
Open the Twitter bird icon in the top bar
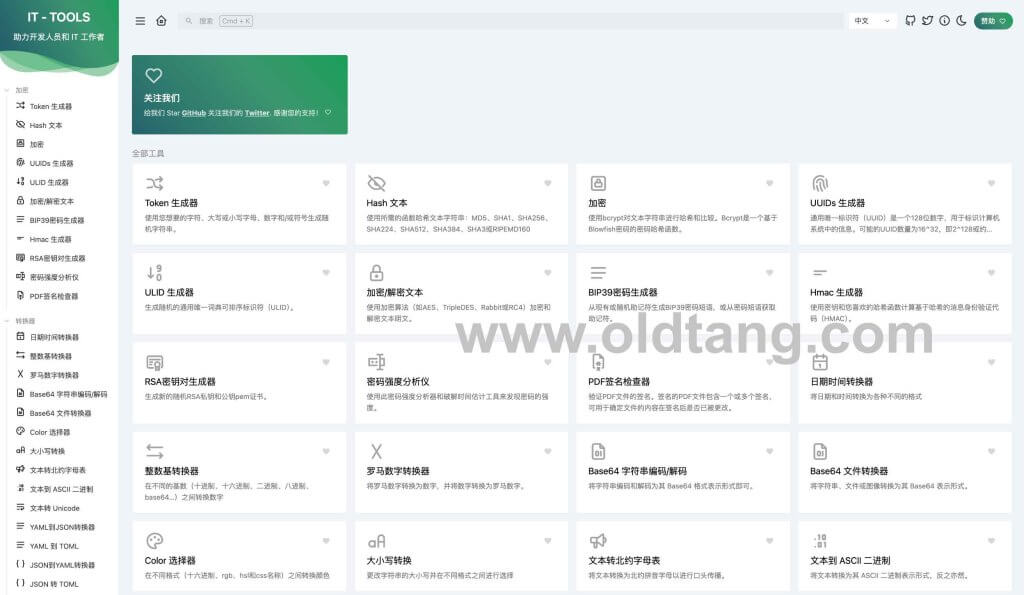pos(927,21)
